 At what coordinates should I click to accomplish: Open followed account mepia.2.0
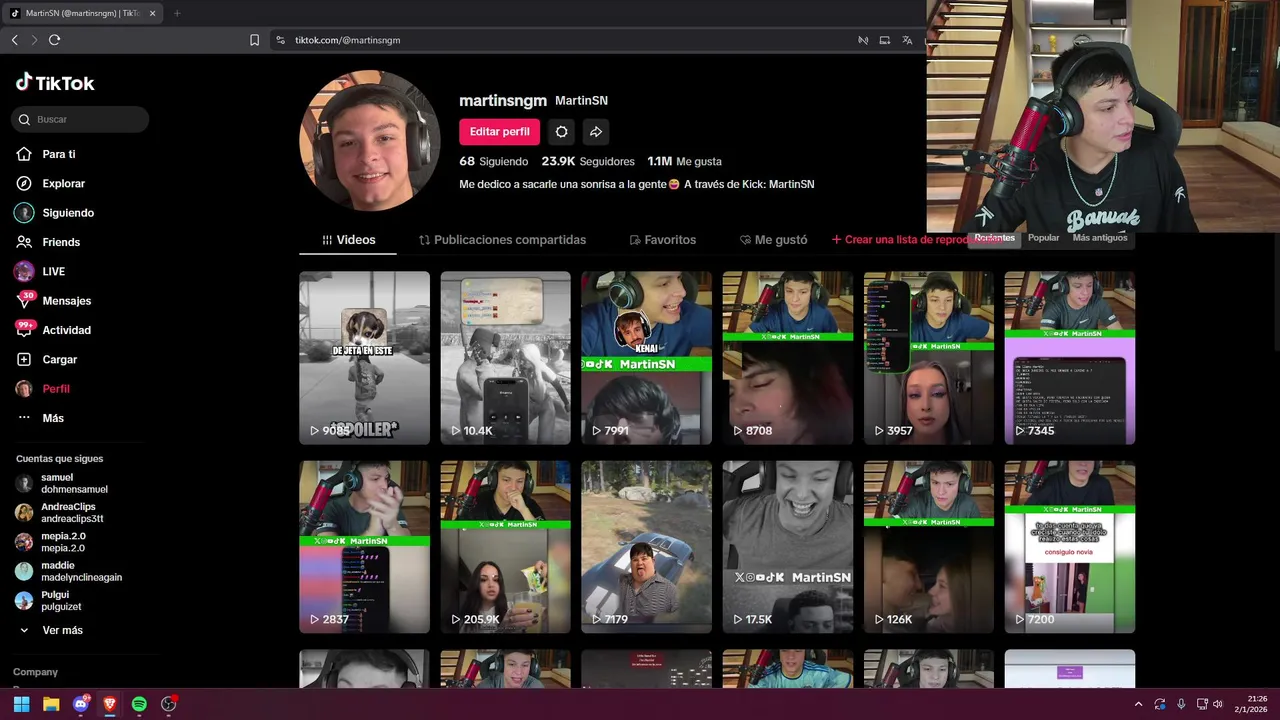coord(50,542)
